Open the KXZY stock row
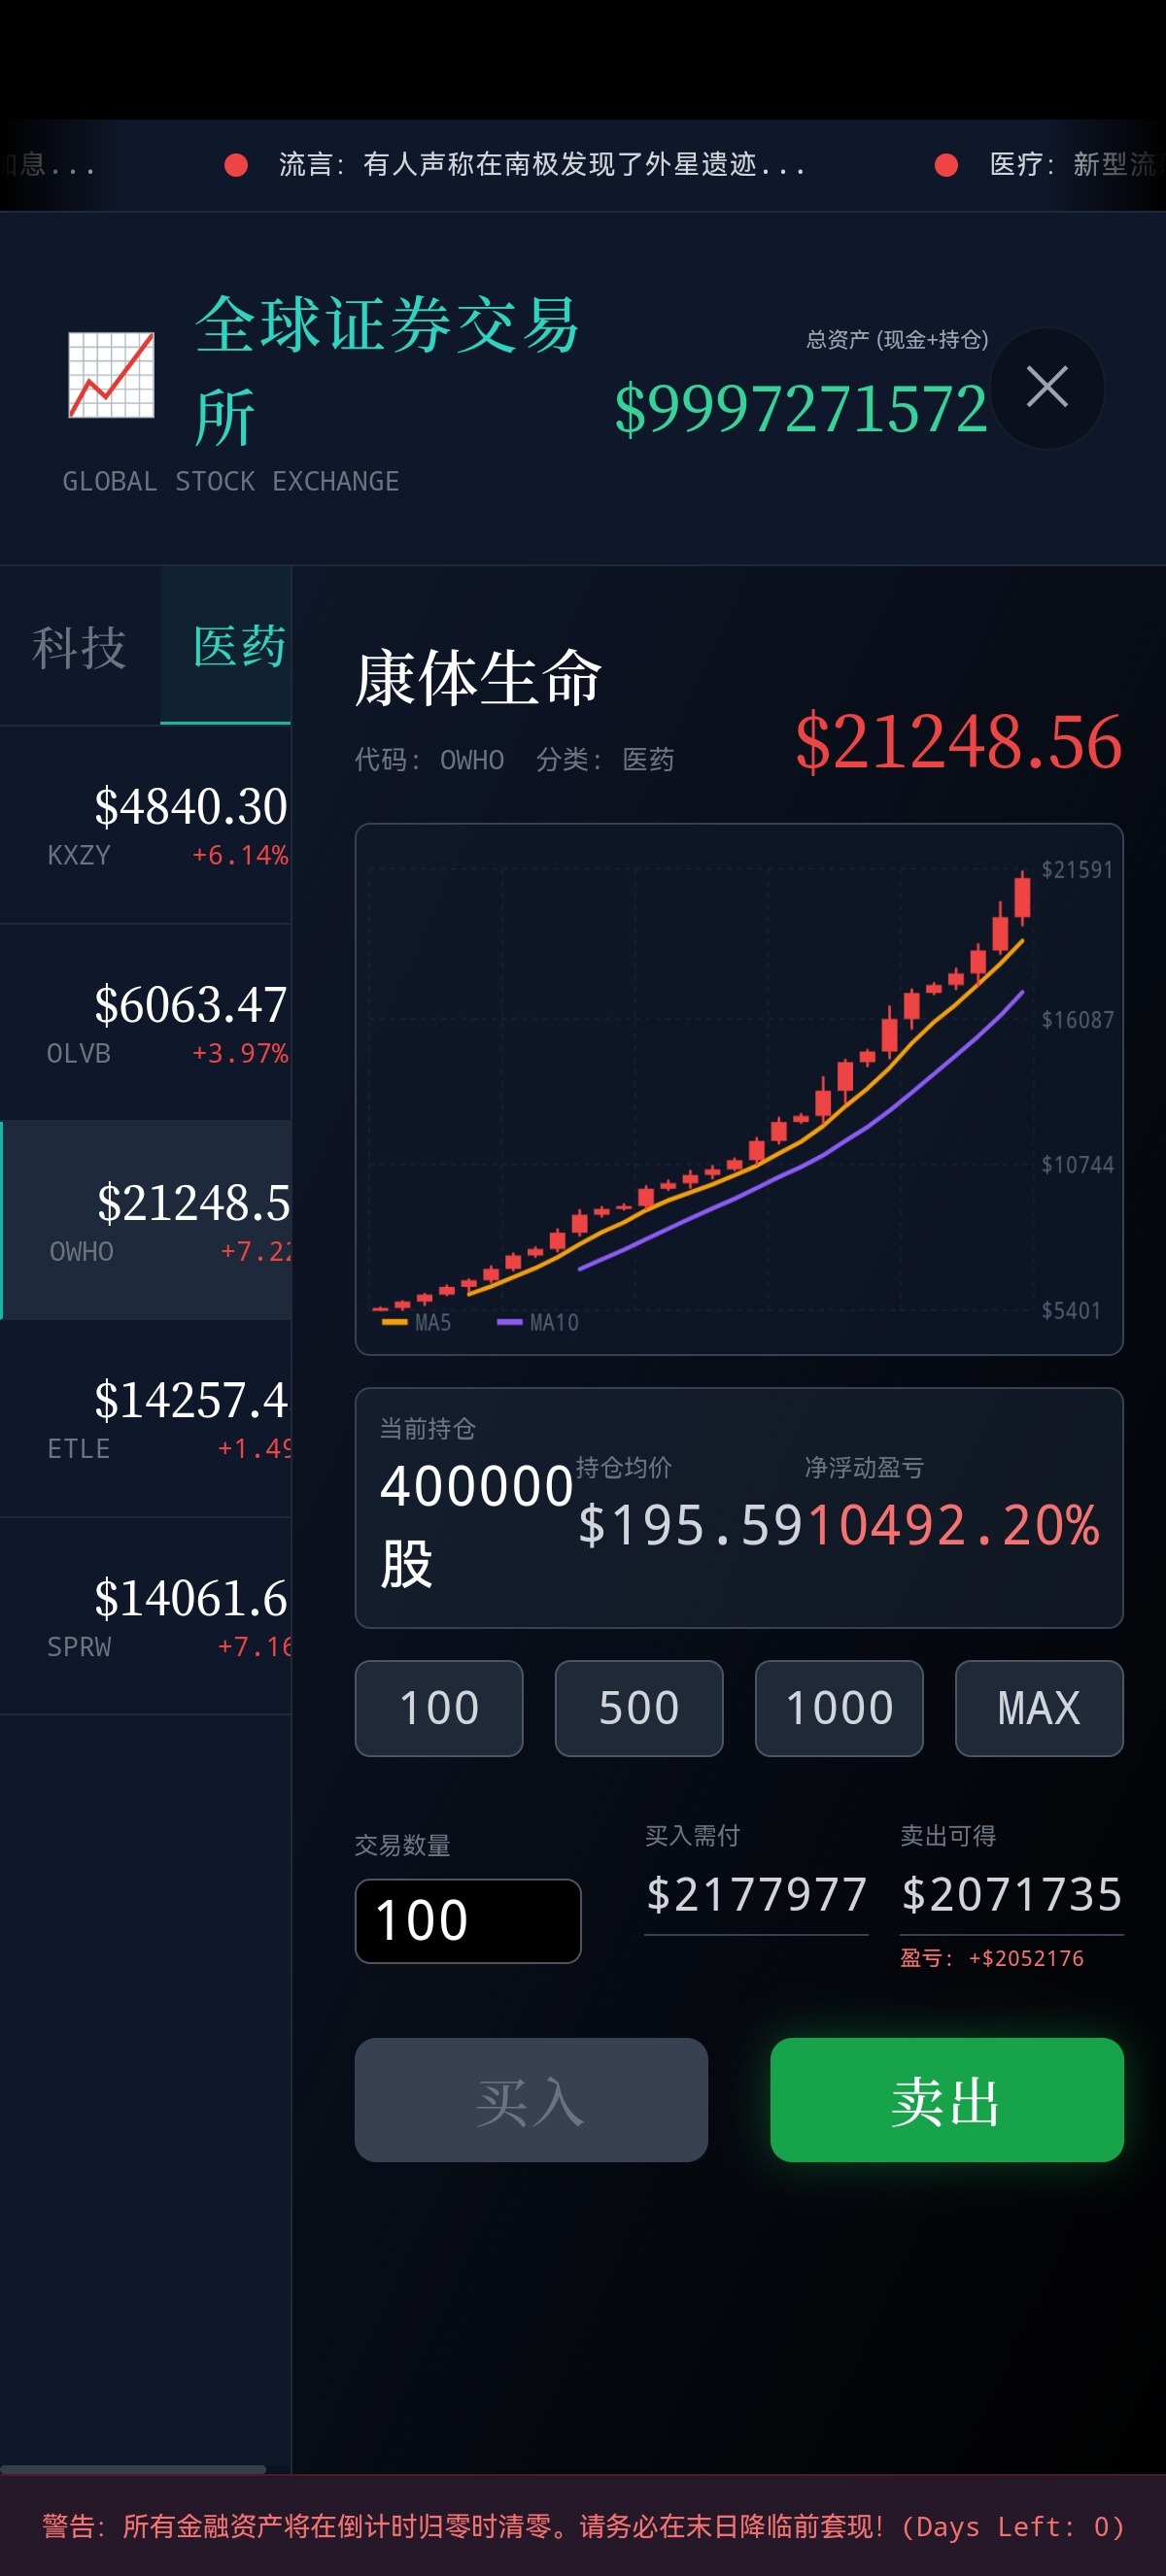The image size is (1166, 2576). [x=146, y=825]
